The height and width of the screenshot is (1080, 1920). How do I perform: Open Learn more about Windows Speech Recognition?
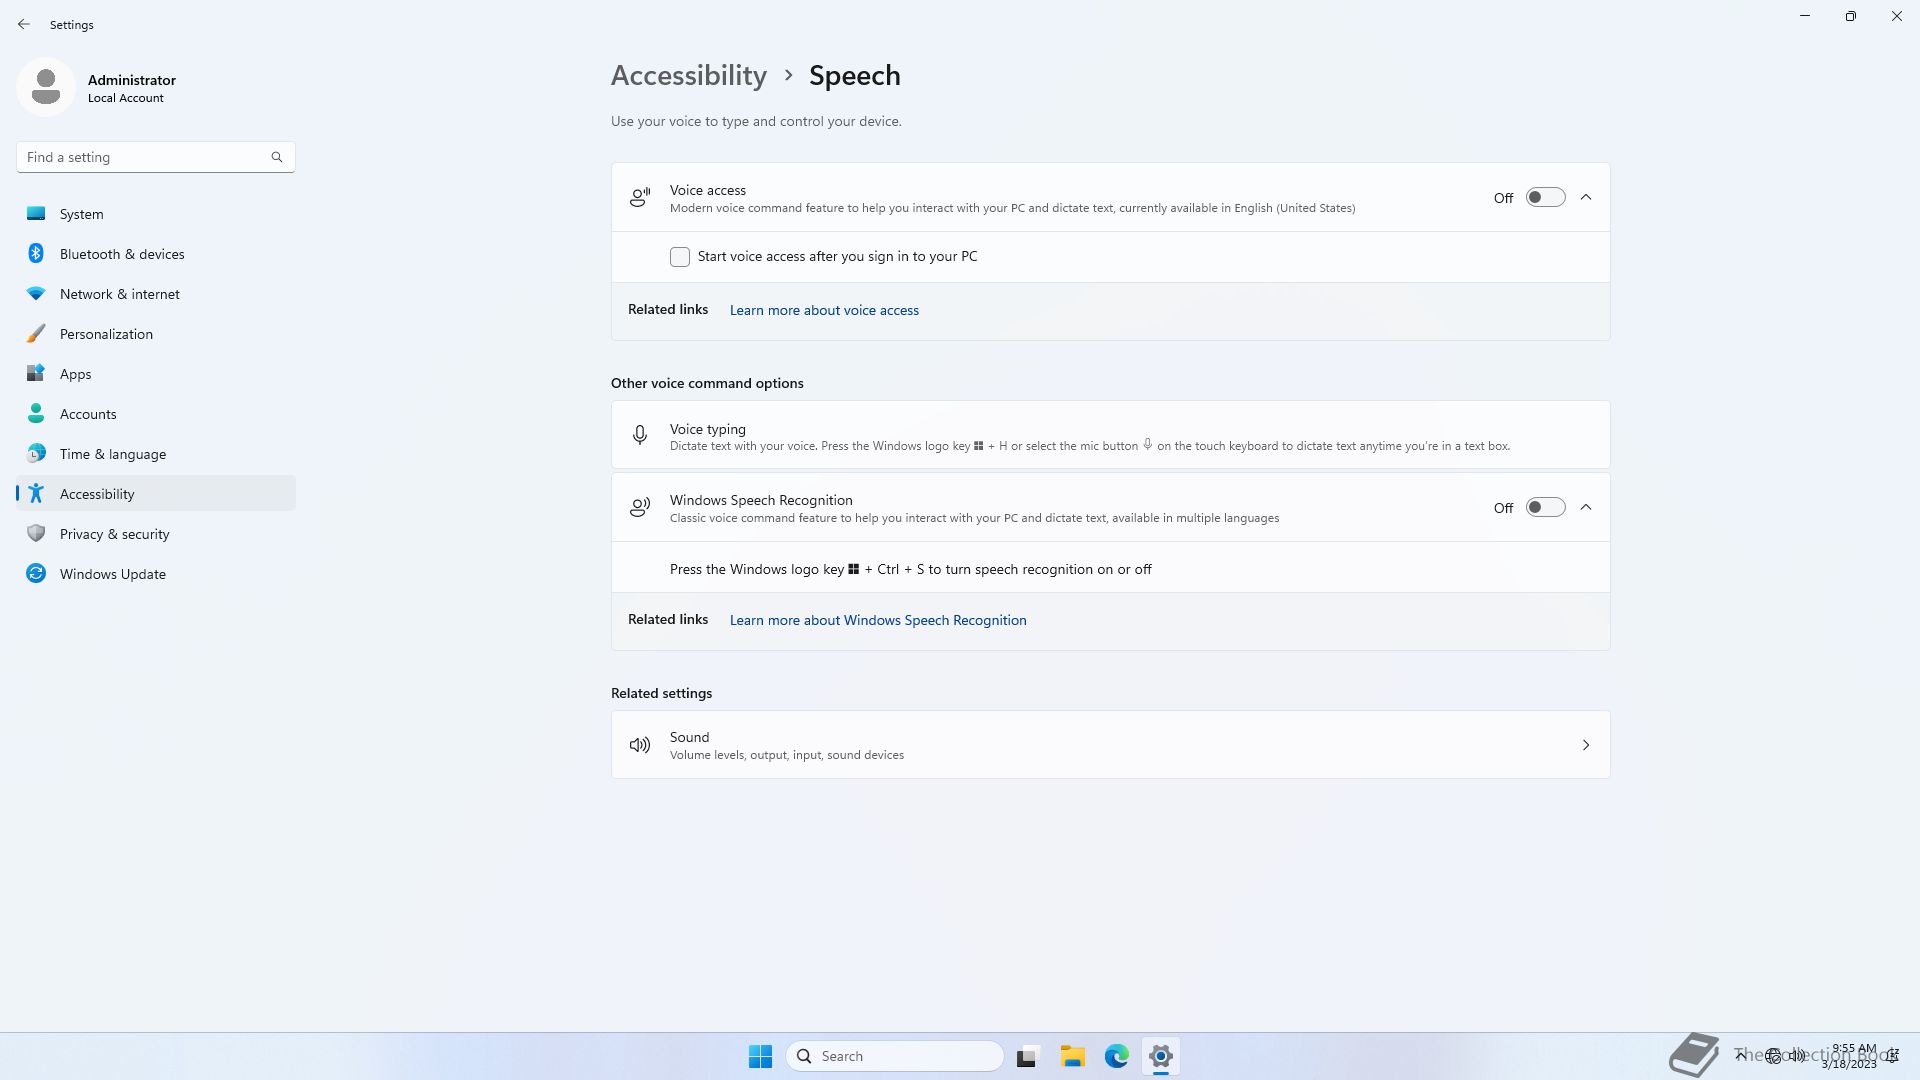point(878,620)
